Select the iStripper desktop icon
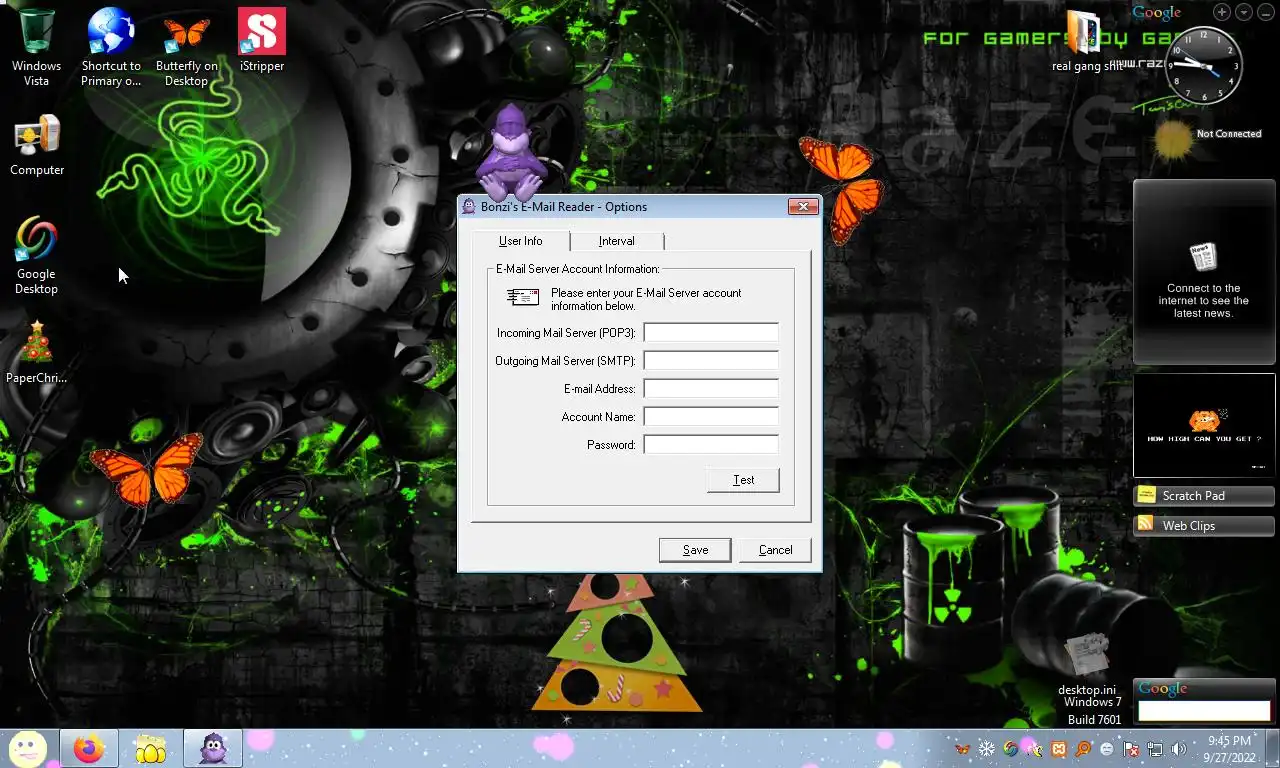Viewport: 1280px width, 768px height. pyautogui.click(x=262, y=32)
